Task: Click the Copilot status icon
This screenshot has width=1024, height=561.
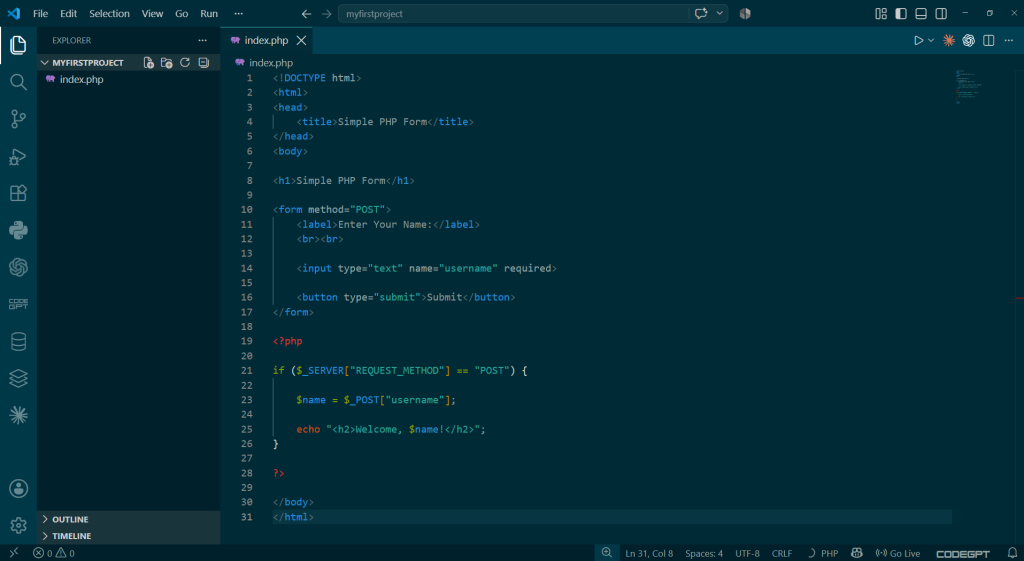Action: click(x=857, y=553)
